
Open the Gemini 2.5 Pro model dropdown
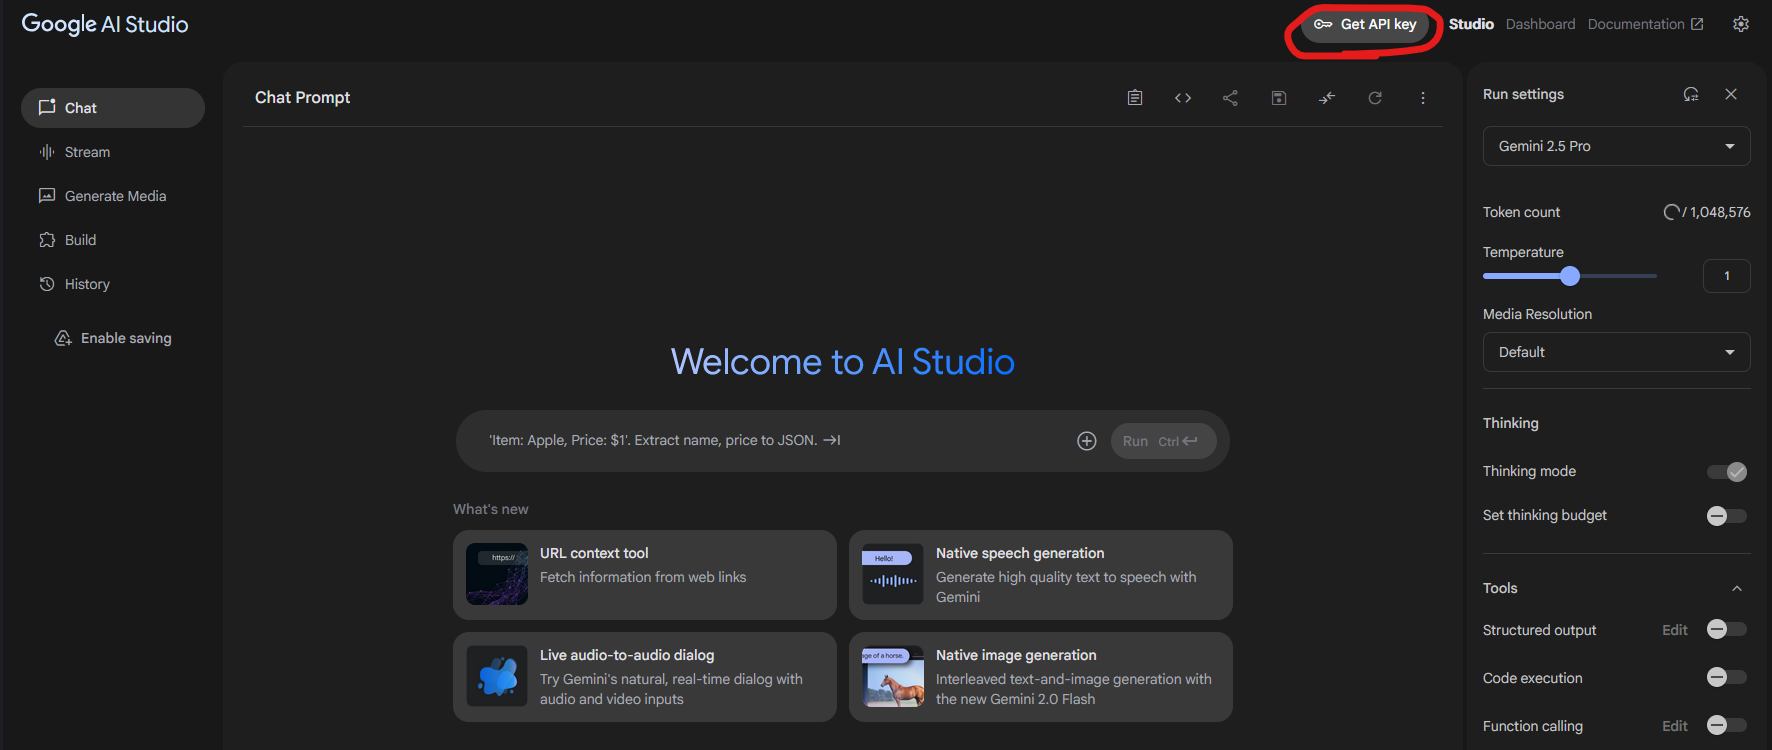[x=1616, y=146]
